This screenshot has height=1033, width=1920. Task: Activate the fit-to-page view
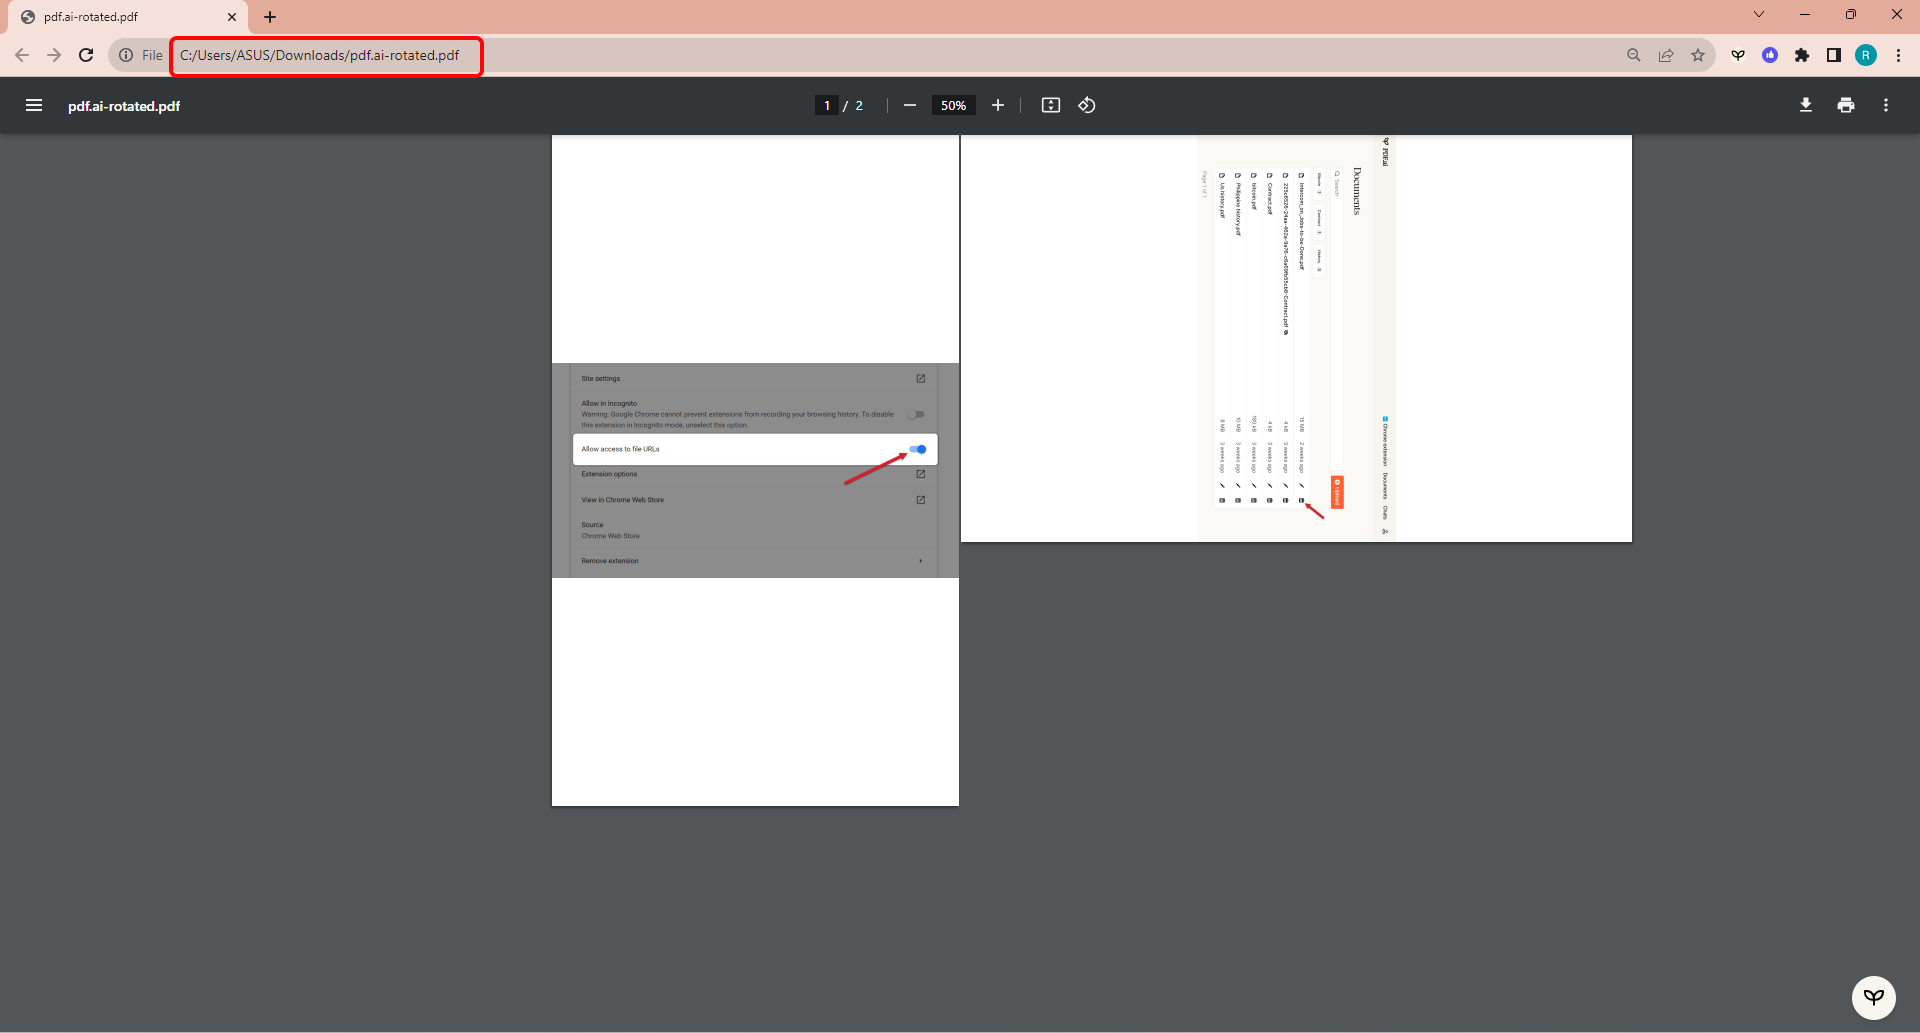pyautogui.click(x=1050, y=105)
